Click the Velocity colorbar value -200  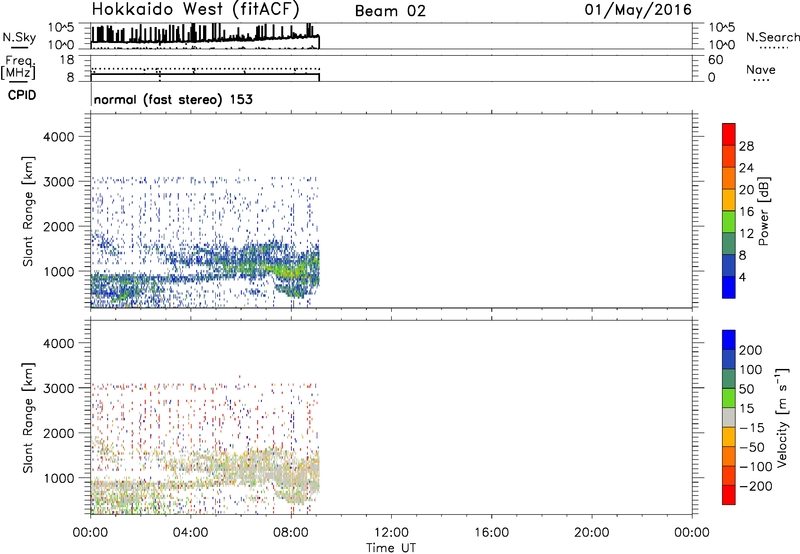click(x=756, y=486)
